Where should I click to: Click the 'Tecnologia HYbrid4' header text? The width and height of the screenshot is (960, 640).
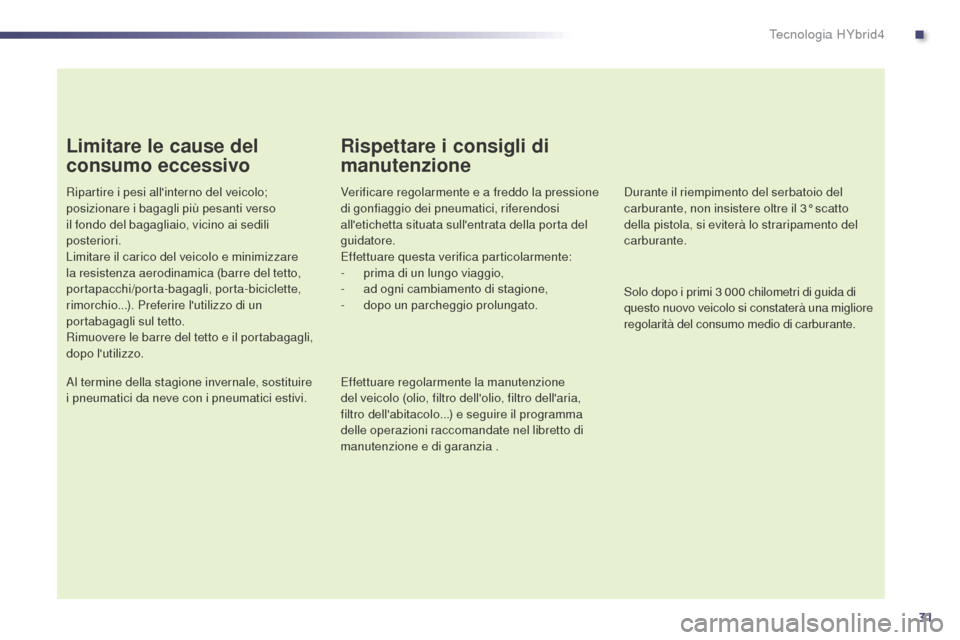(826, 35)
